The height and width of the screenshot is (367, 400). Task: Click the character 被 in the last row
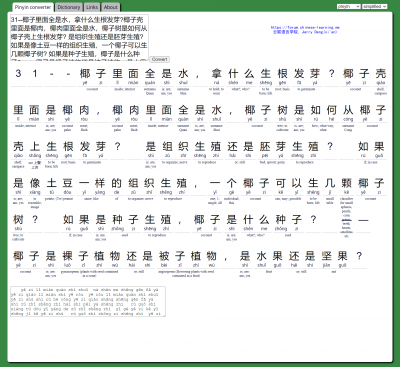[164, 256]
